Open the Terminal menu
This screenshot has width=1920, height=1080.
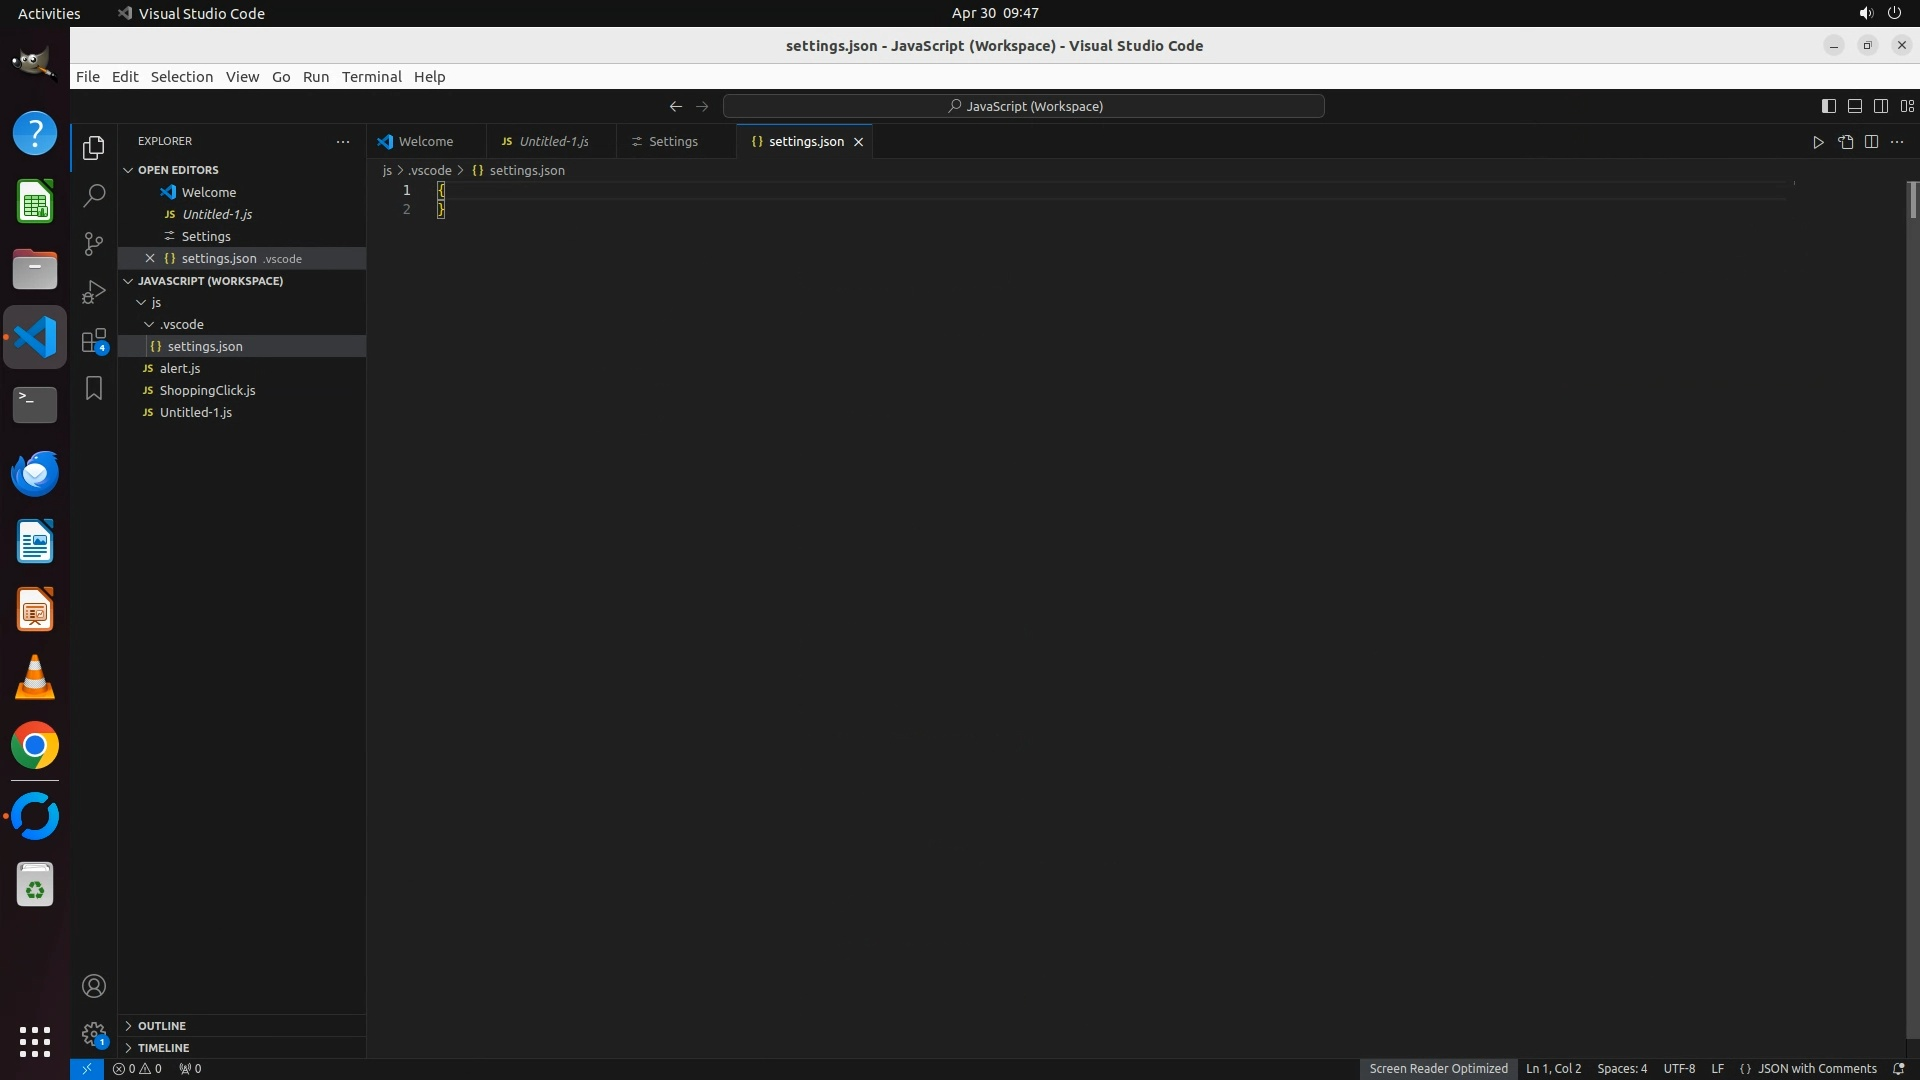point(371,77)
